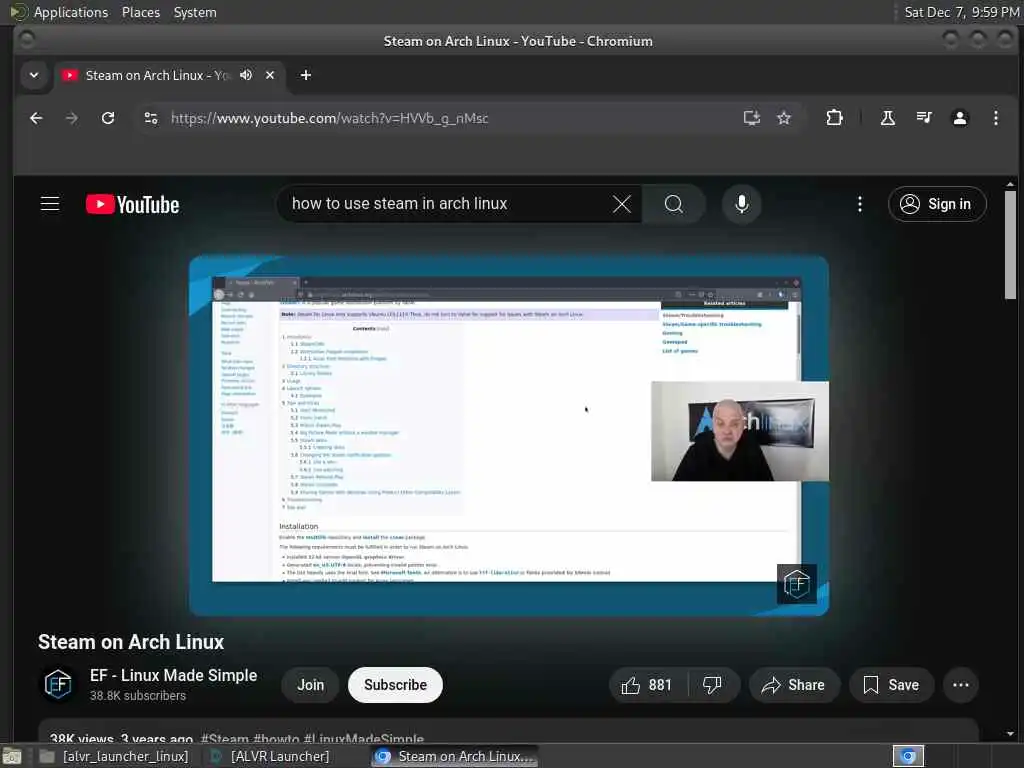The width and height of the screenshot is (1024, 768).
Task: Click the install app icon in address bar
Action: pos(752,118)
